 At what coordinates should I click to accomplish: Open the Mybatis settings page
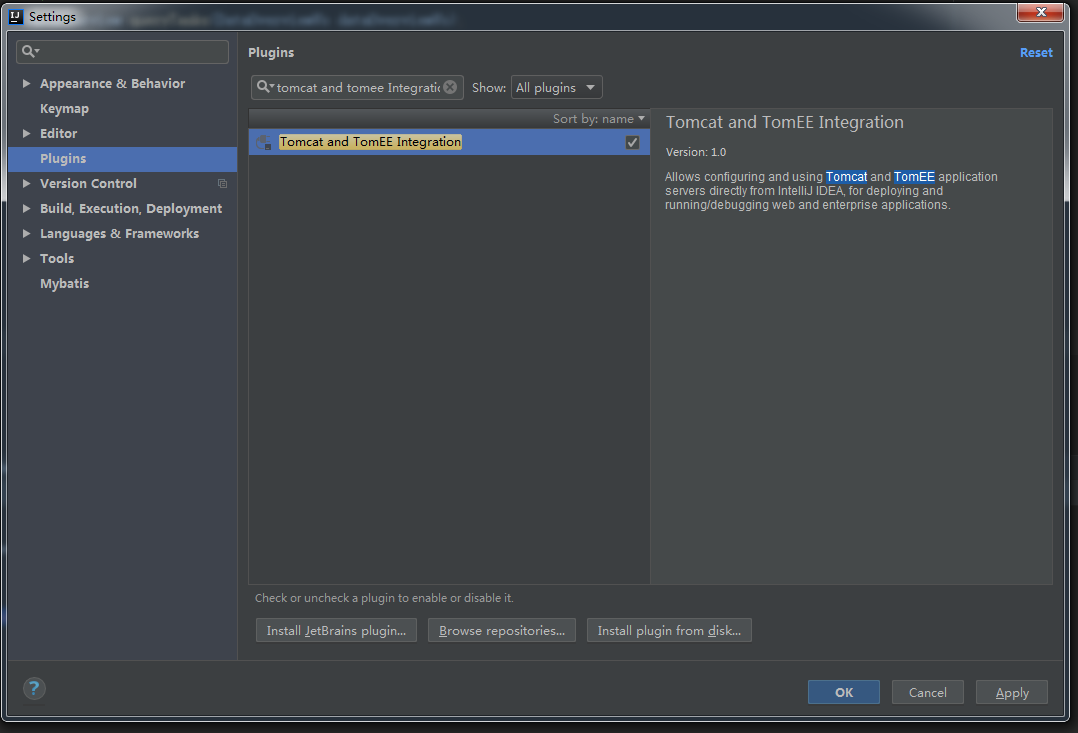[x=64, y=283]
